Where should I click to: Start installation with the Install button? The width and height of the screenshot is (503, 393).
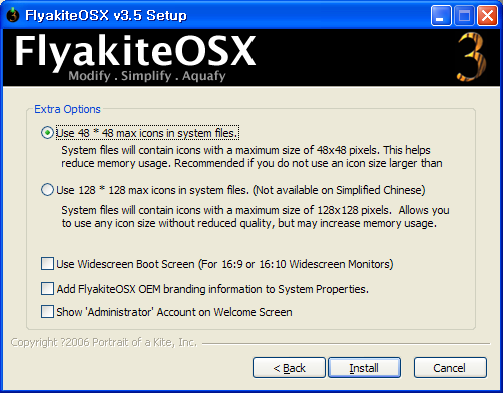click(x=364, y=368)
